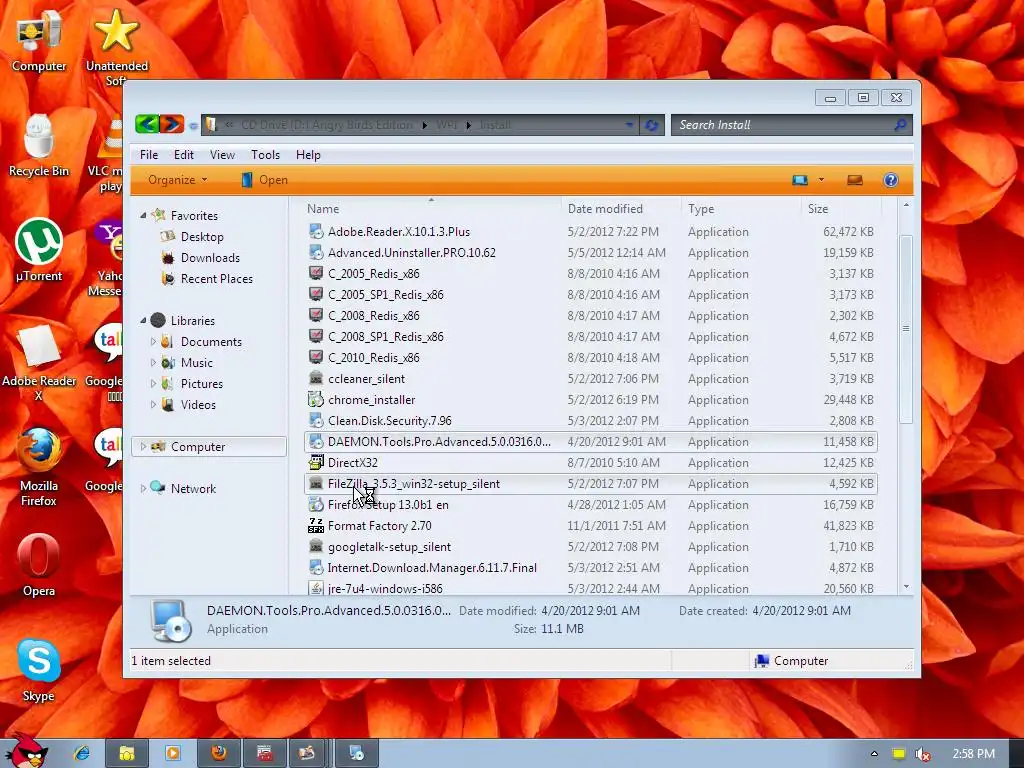Toggle the preview pane icon
The image size is (1024, 768).
pyautogui.click(x=855, y=180)
